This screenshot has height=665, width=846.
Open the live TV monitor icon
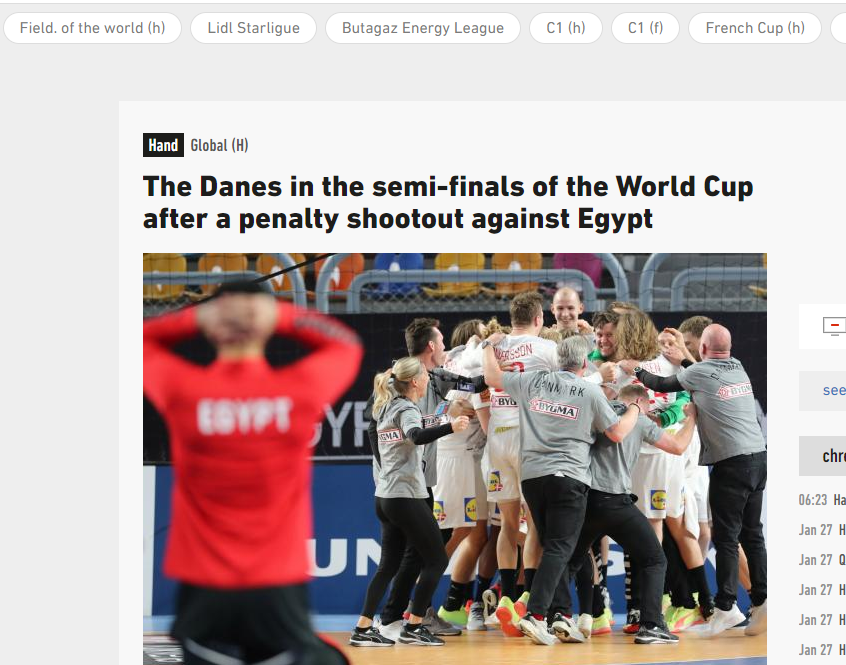click(834, 326)
